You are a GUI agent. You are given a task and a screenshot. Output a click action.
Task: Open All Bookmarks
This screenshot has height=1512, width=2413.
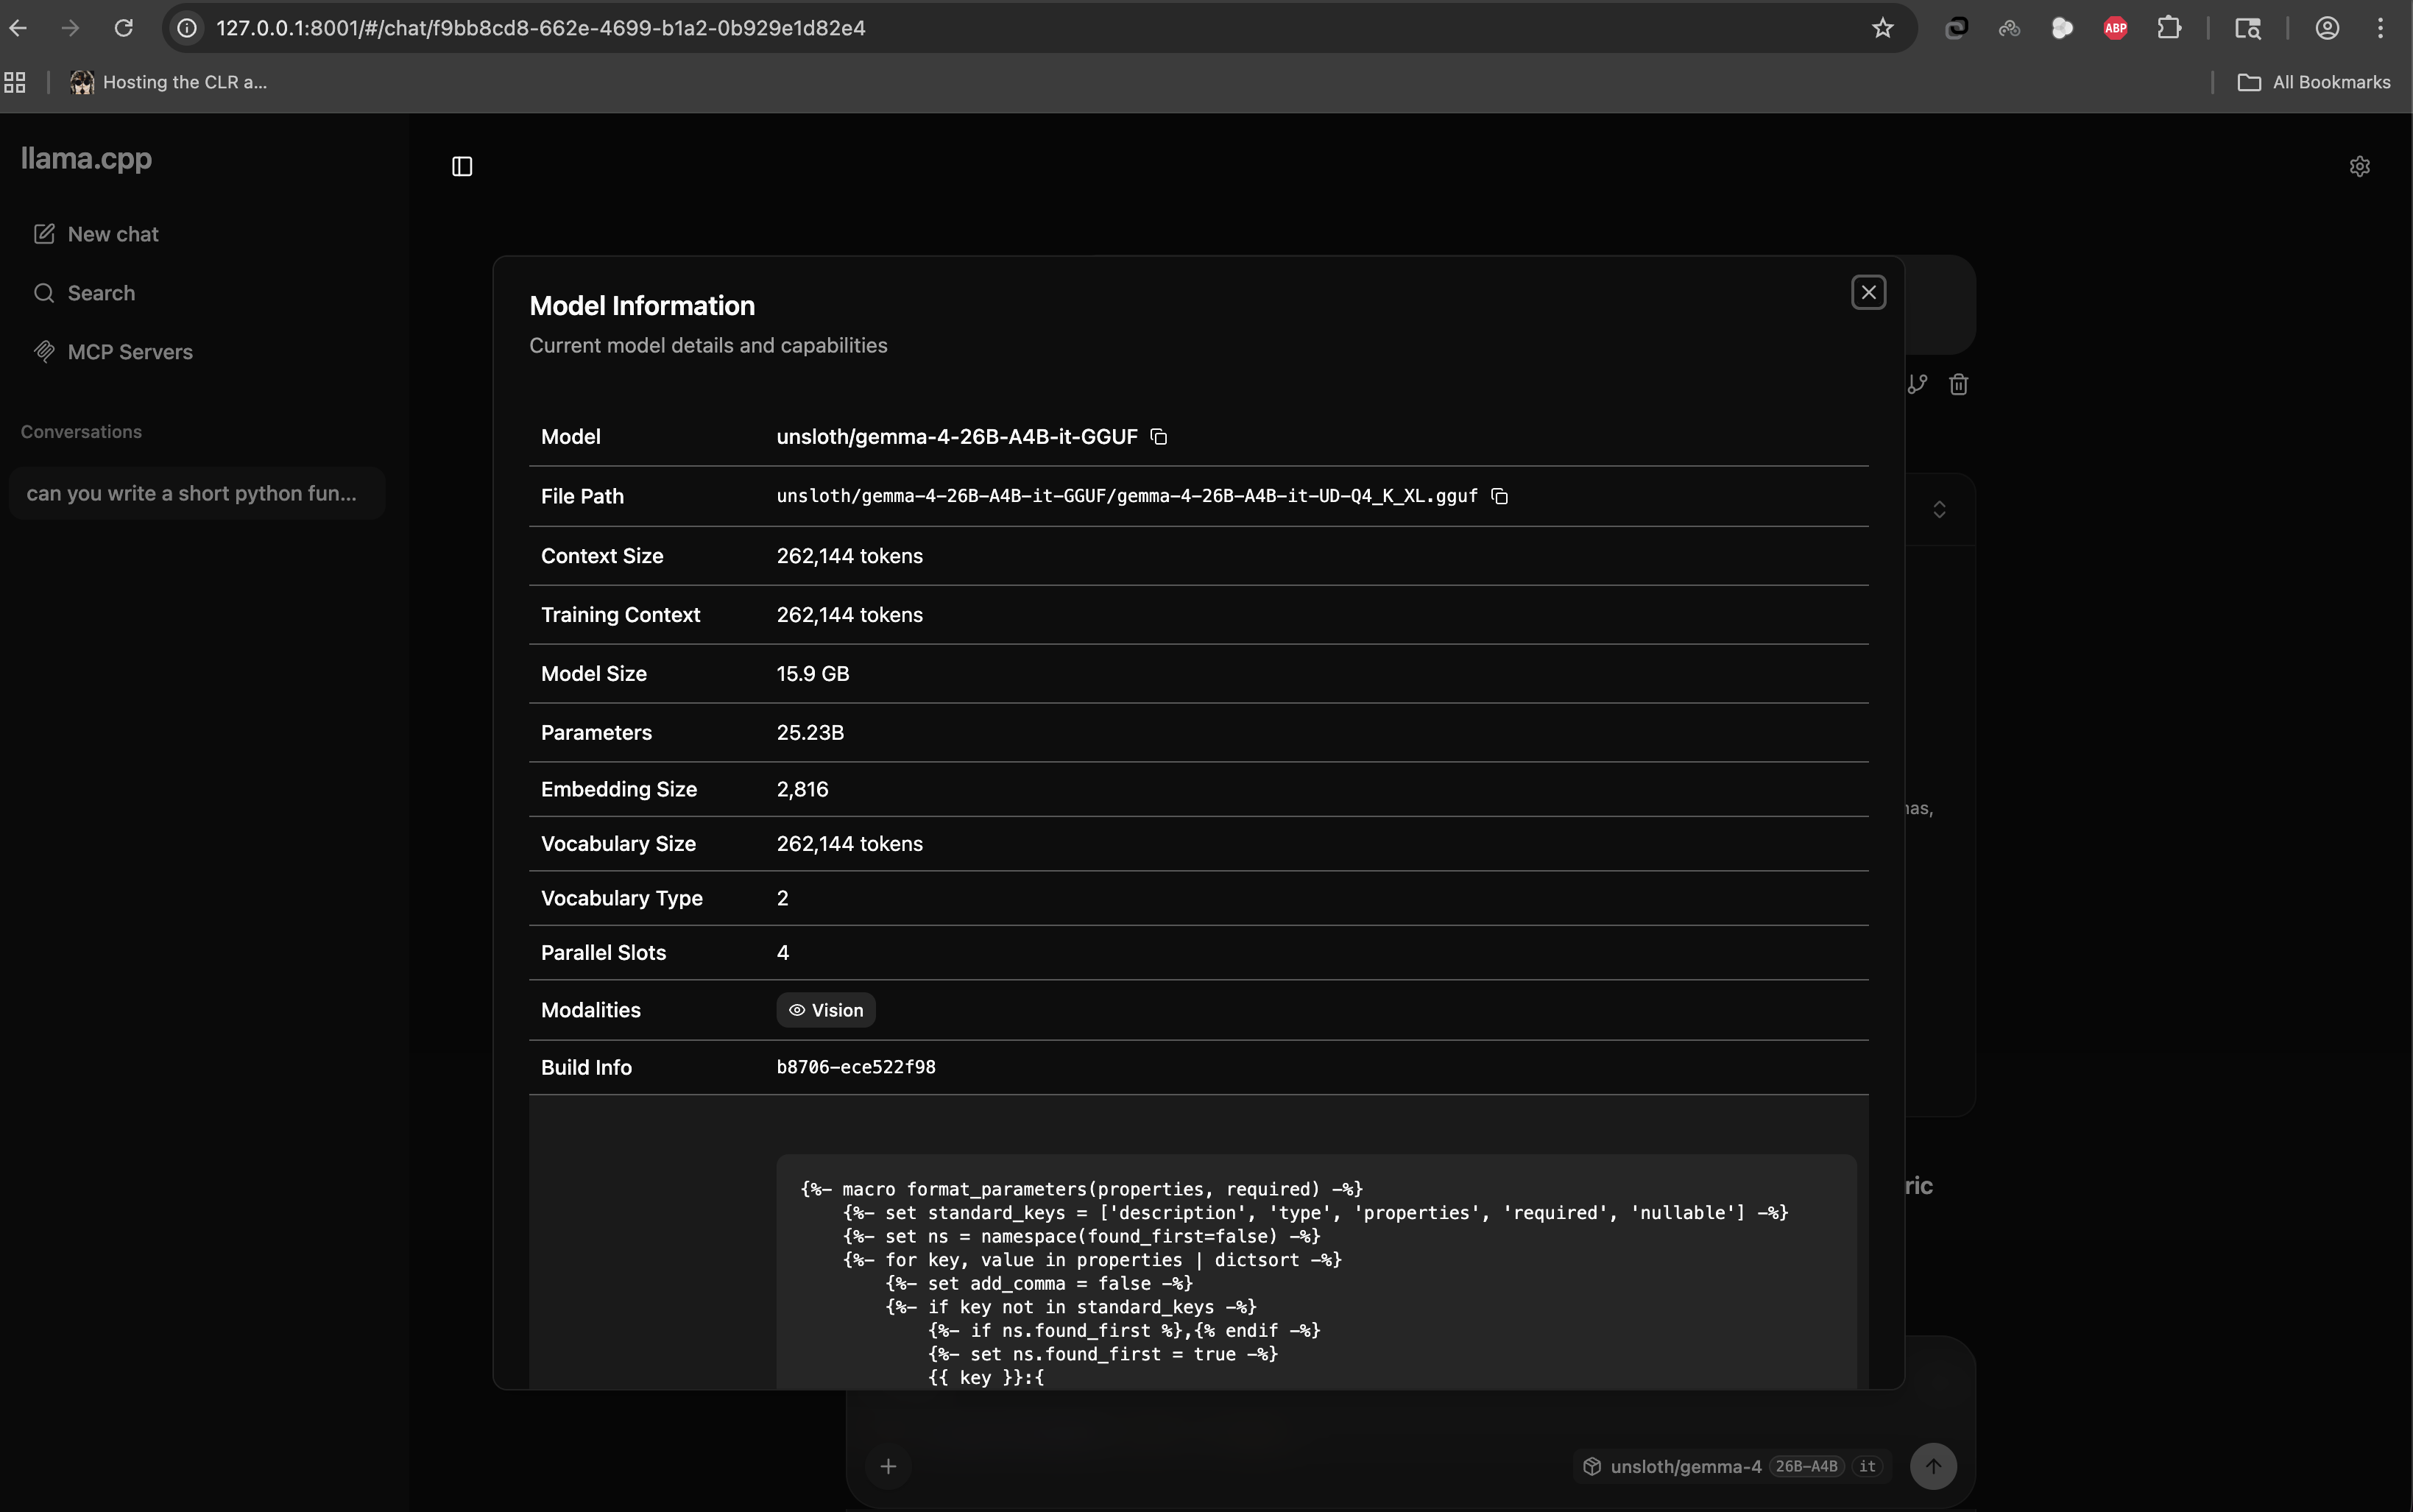2315,82
